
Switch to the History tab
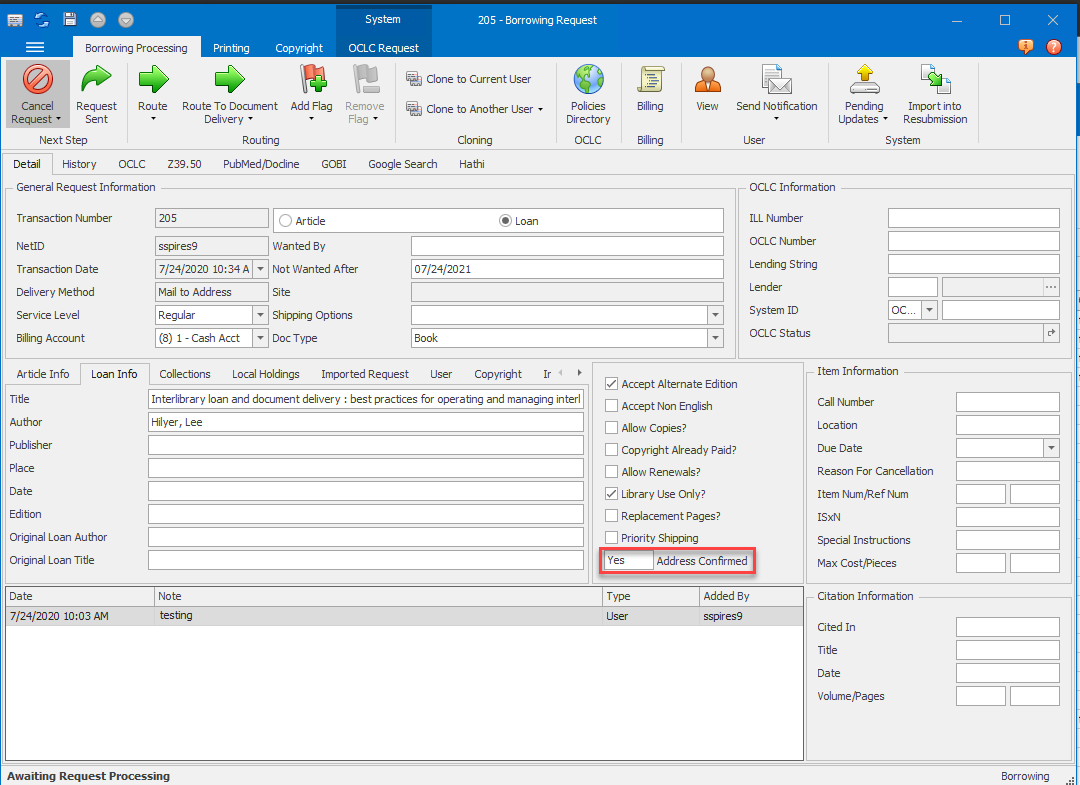[x=79, y=164]
